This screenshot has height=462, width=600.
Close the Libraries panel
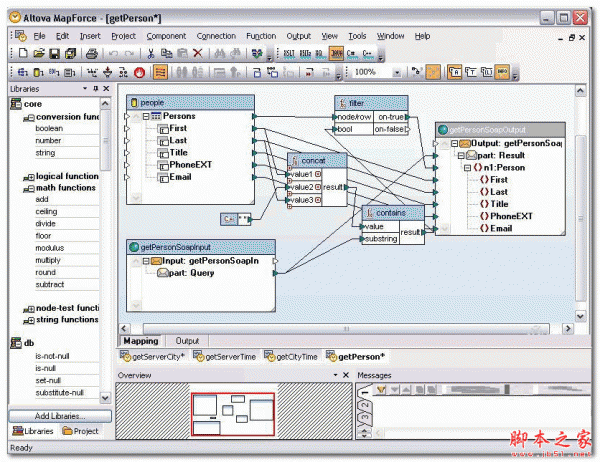(x=106, y=89)
